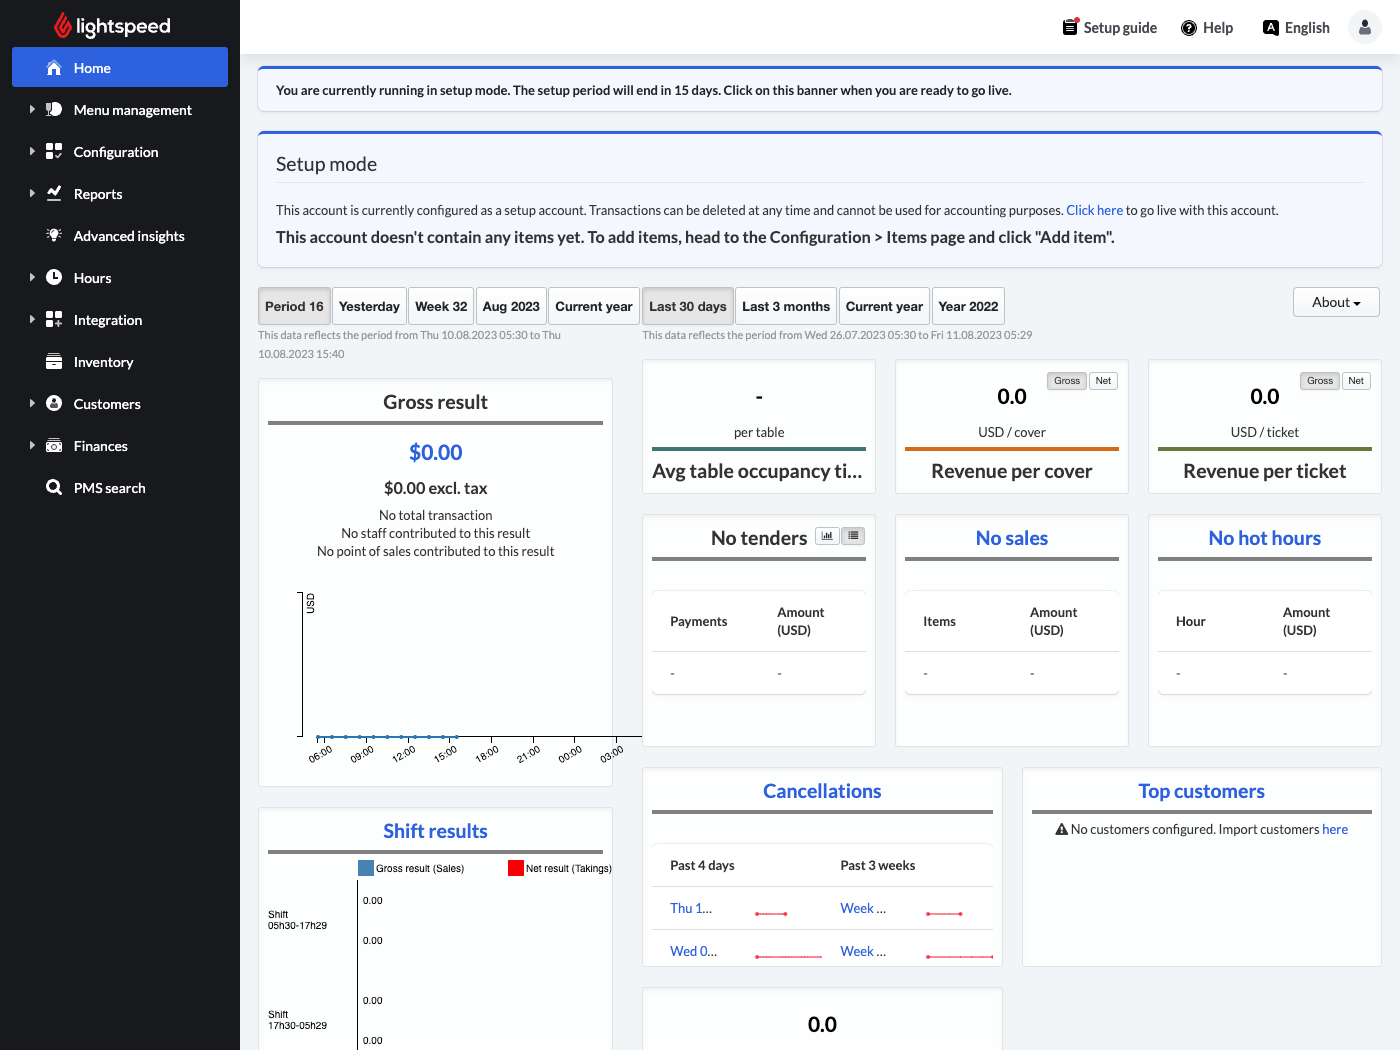Viewport: 1400px width, 1050px height.
Task: Click the Lightspeed logo
Action: 112,26
